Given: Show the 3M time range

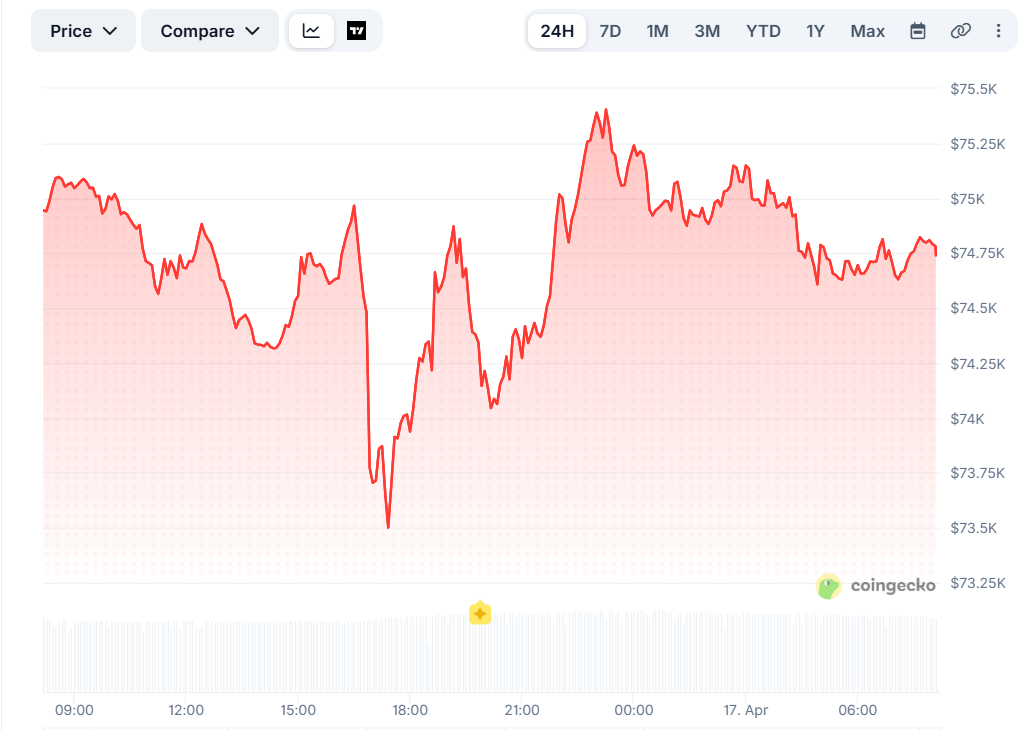Looking at the screenshot, I should (x=707, y=31).
